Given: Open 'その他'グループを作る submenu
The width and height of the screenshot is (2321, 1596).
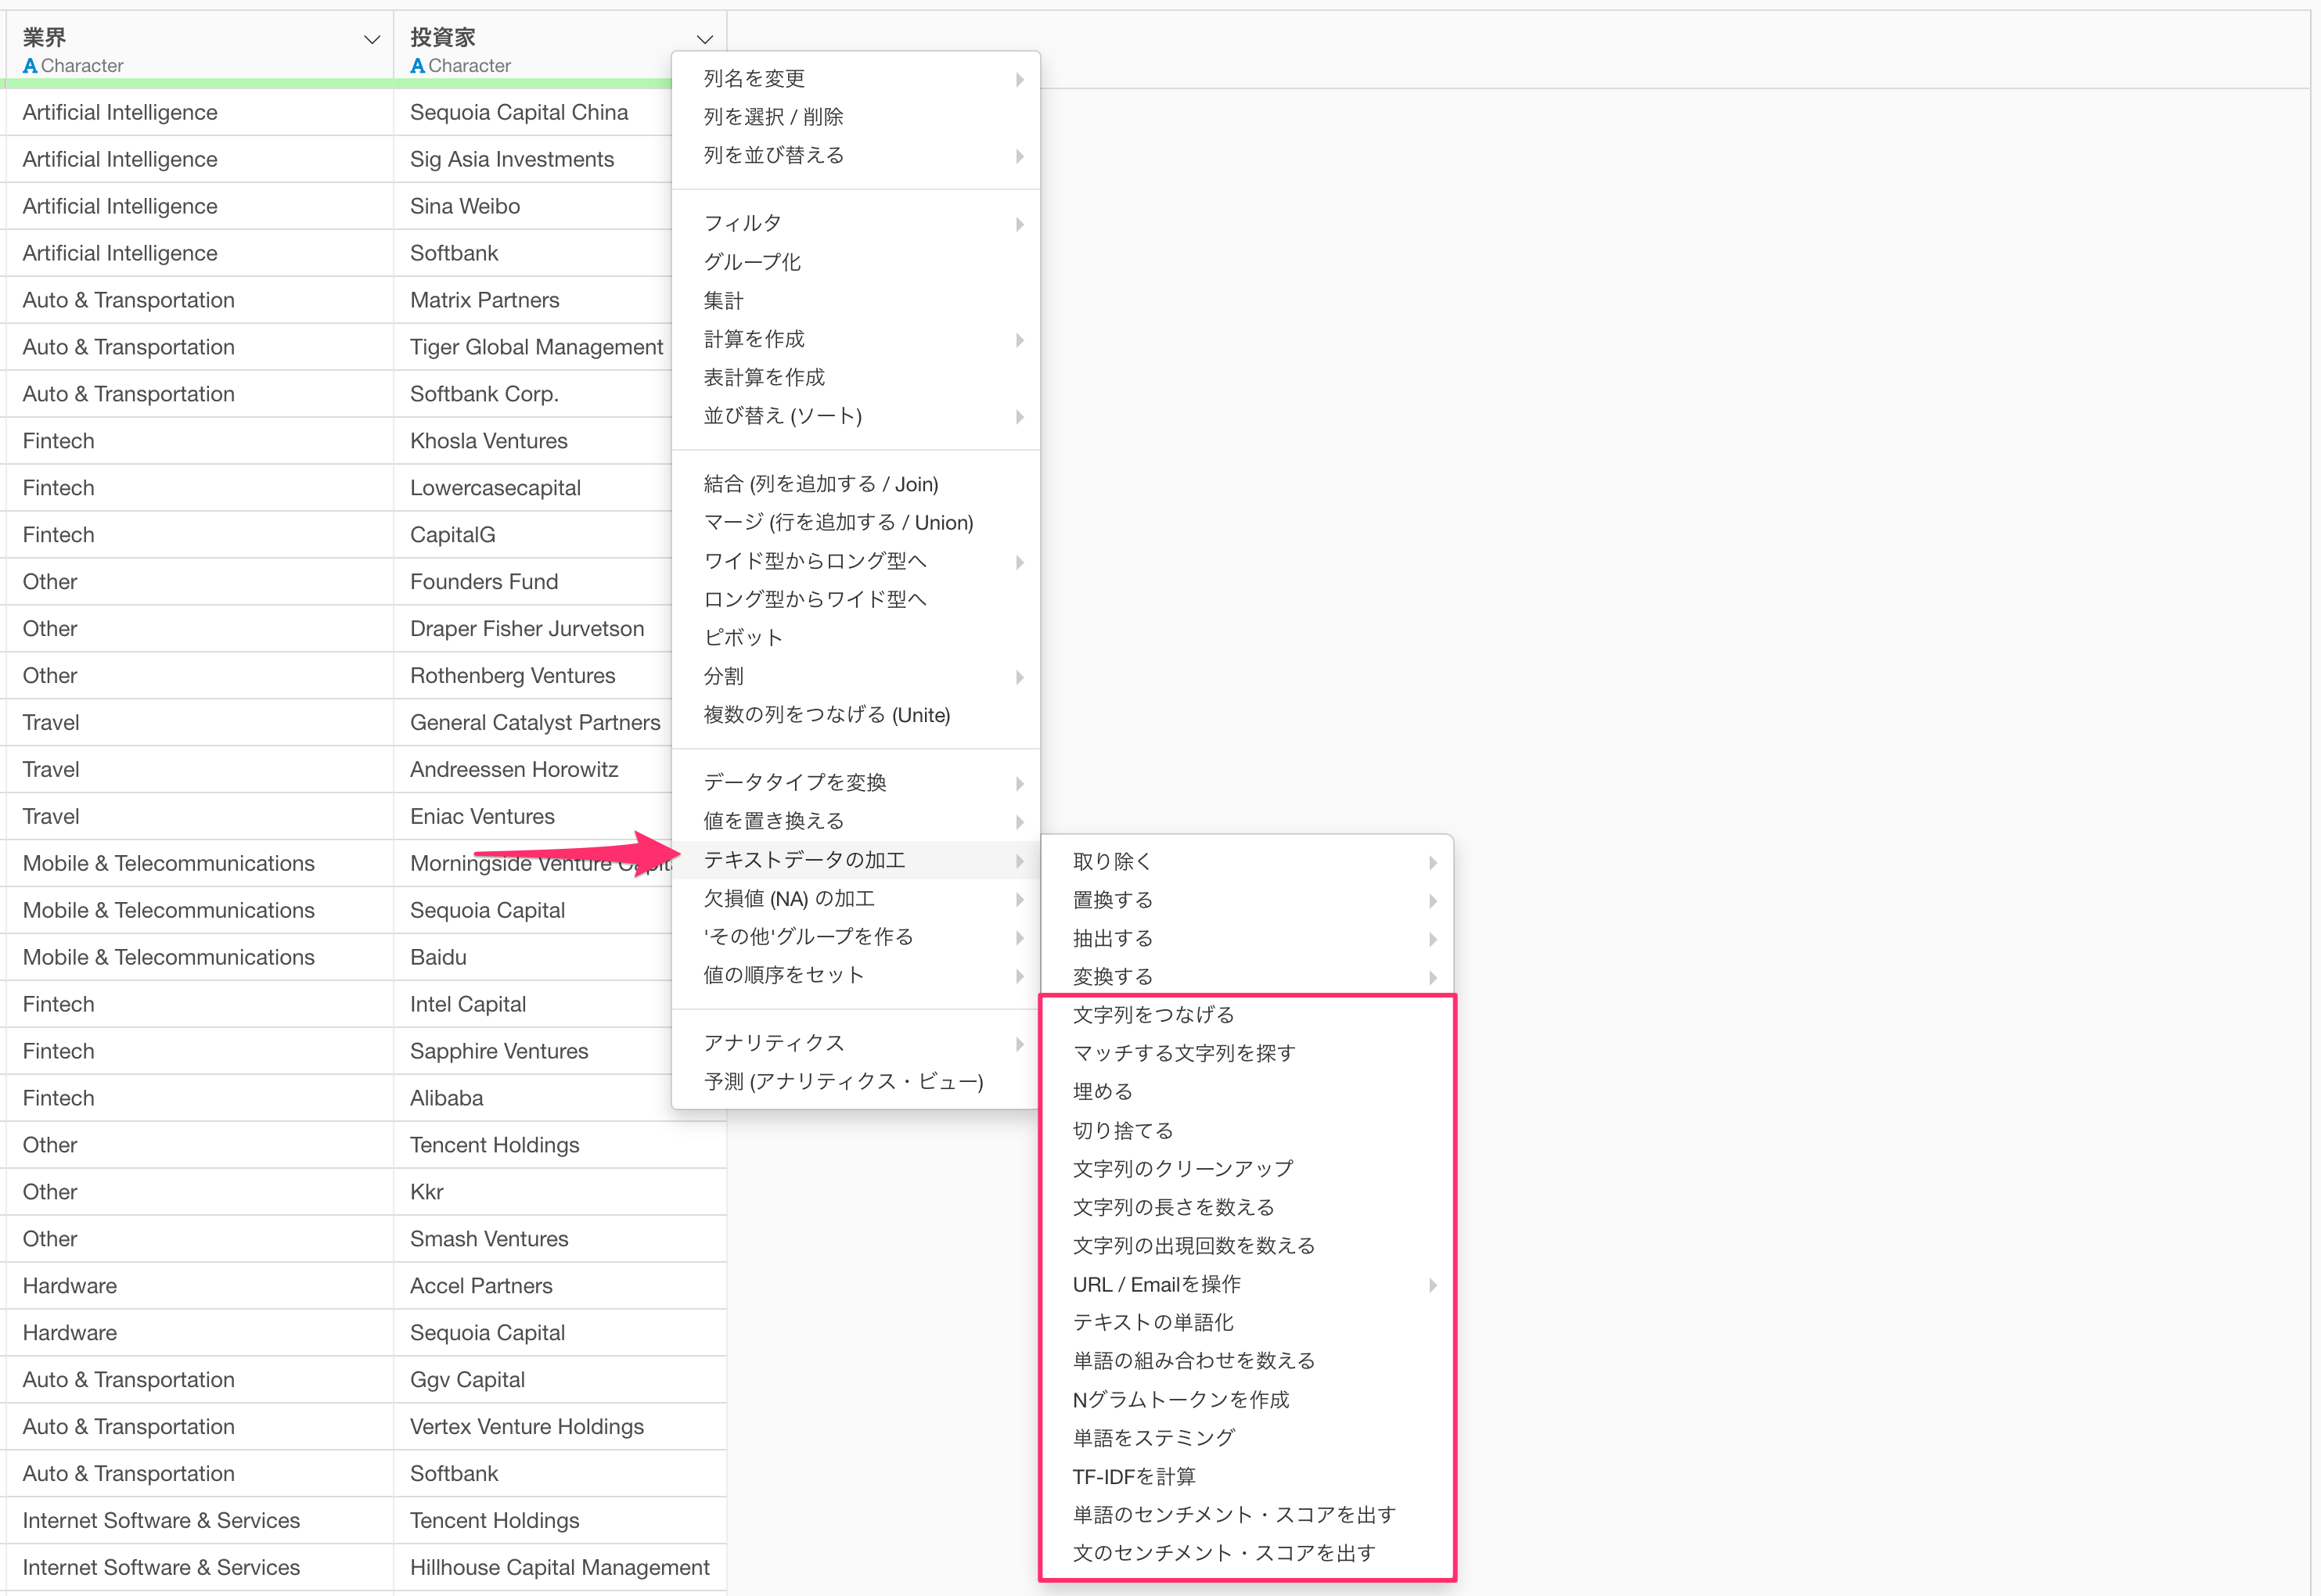Looking at the screenshot, I should 856,937.
